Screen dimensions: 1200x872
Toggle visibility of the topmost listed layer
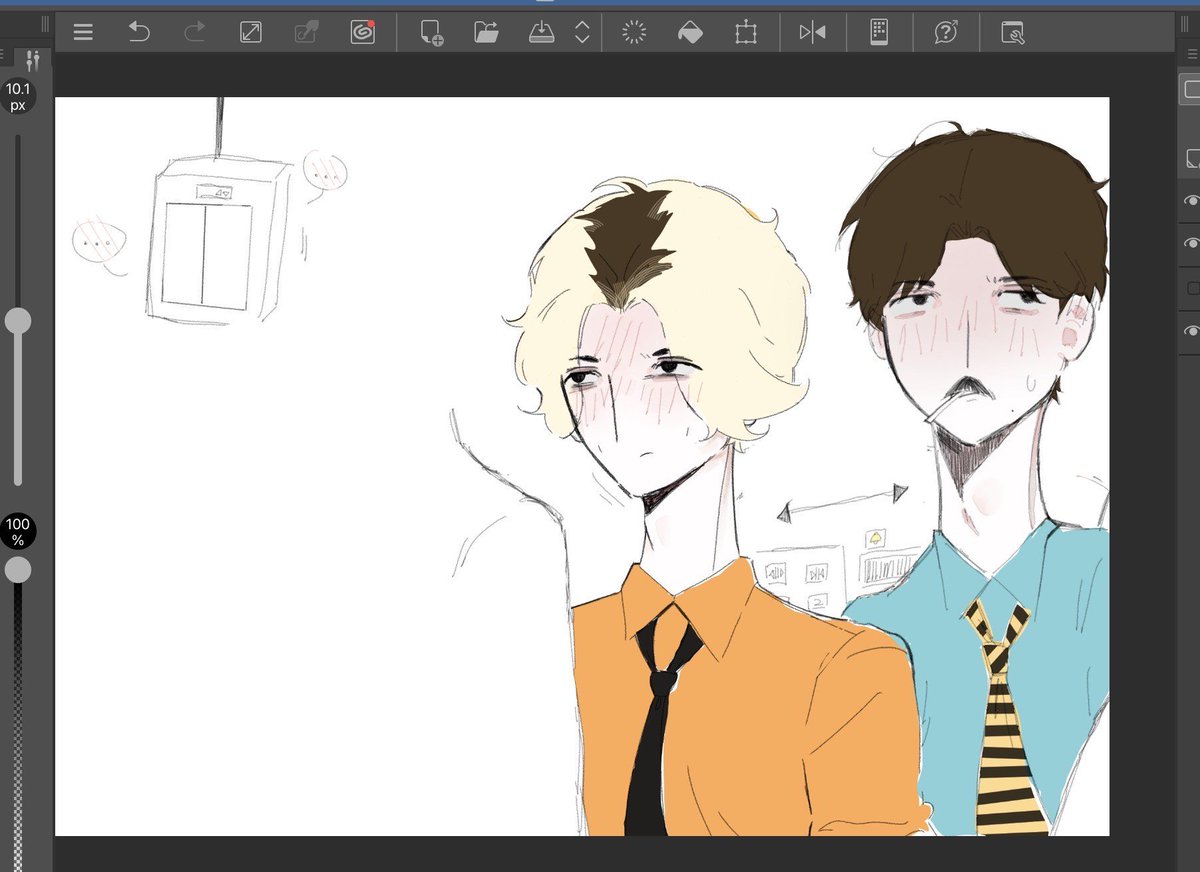1191,201
